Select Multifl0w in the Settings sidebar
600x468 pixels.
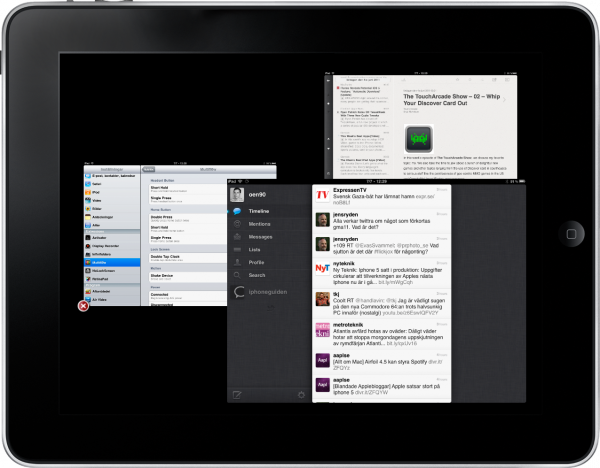(112, 263)
